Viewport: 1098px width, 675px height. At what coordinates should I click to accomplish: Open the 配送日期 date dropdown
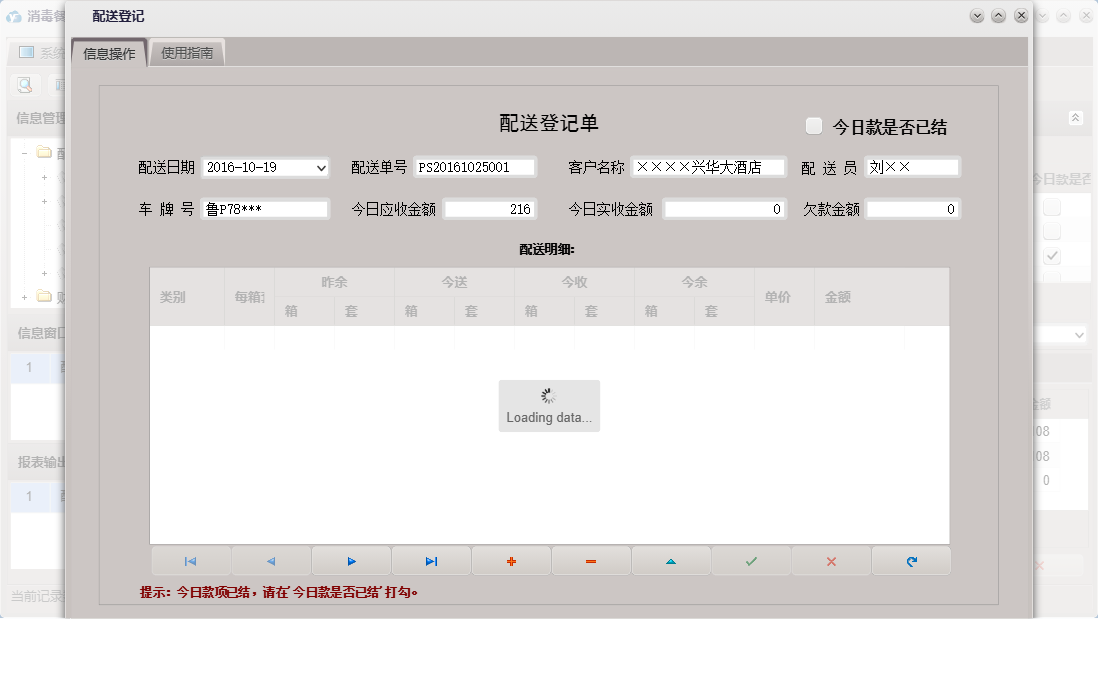[x=319, y=168]
